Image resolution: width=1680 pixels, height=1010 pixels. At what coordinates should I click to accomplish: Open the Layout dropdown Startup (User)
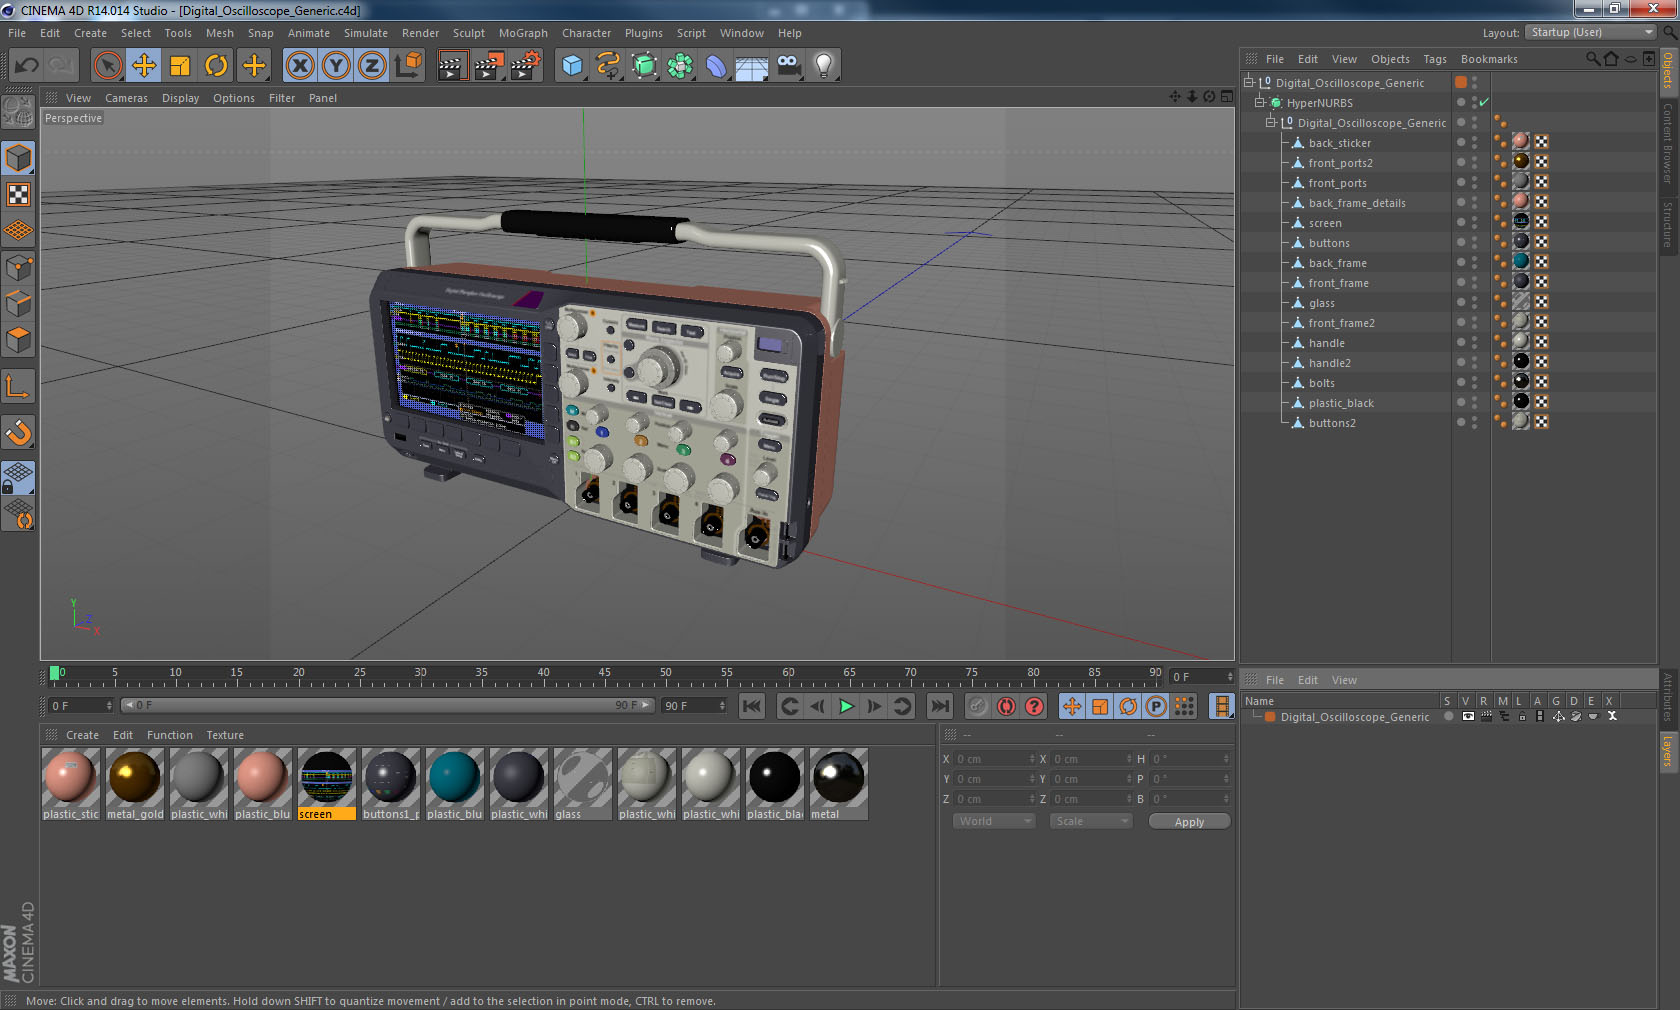pyautogui.click(x=1591, y=32)
